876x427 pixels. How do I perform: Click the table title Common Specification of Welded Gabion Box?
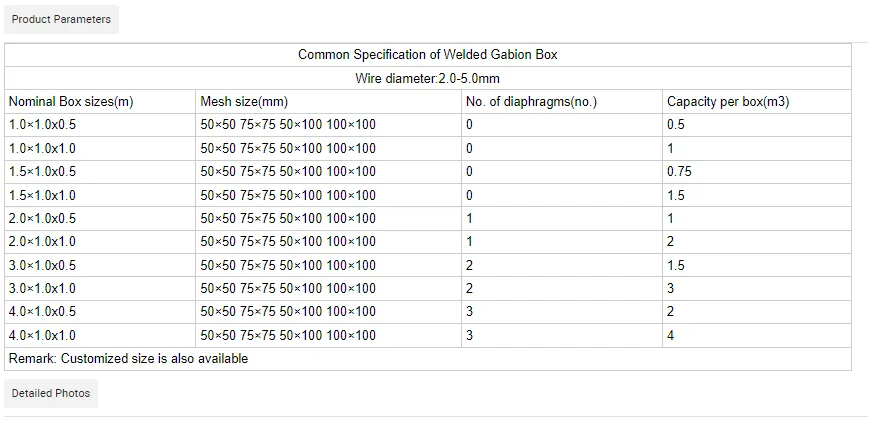tap(427, 55)
